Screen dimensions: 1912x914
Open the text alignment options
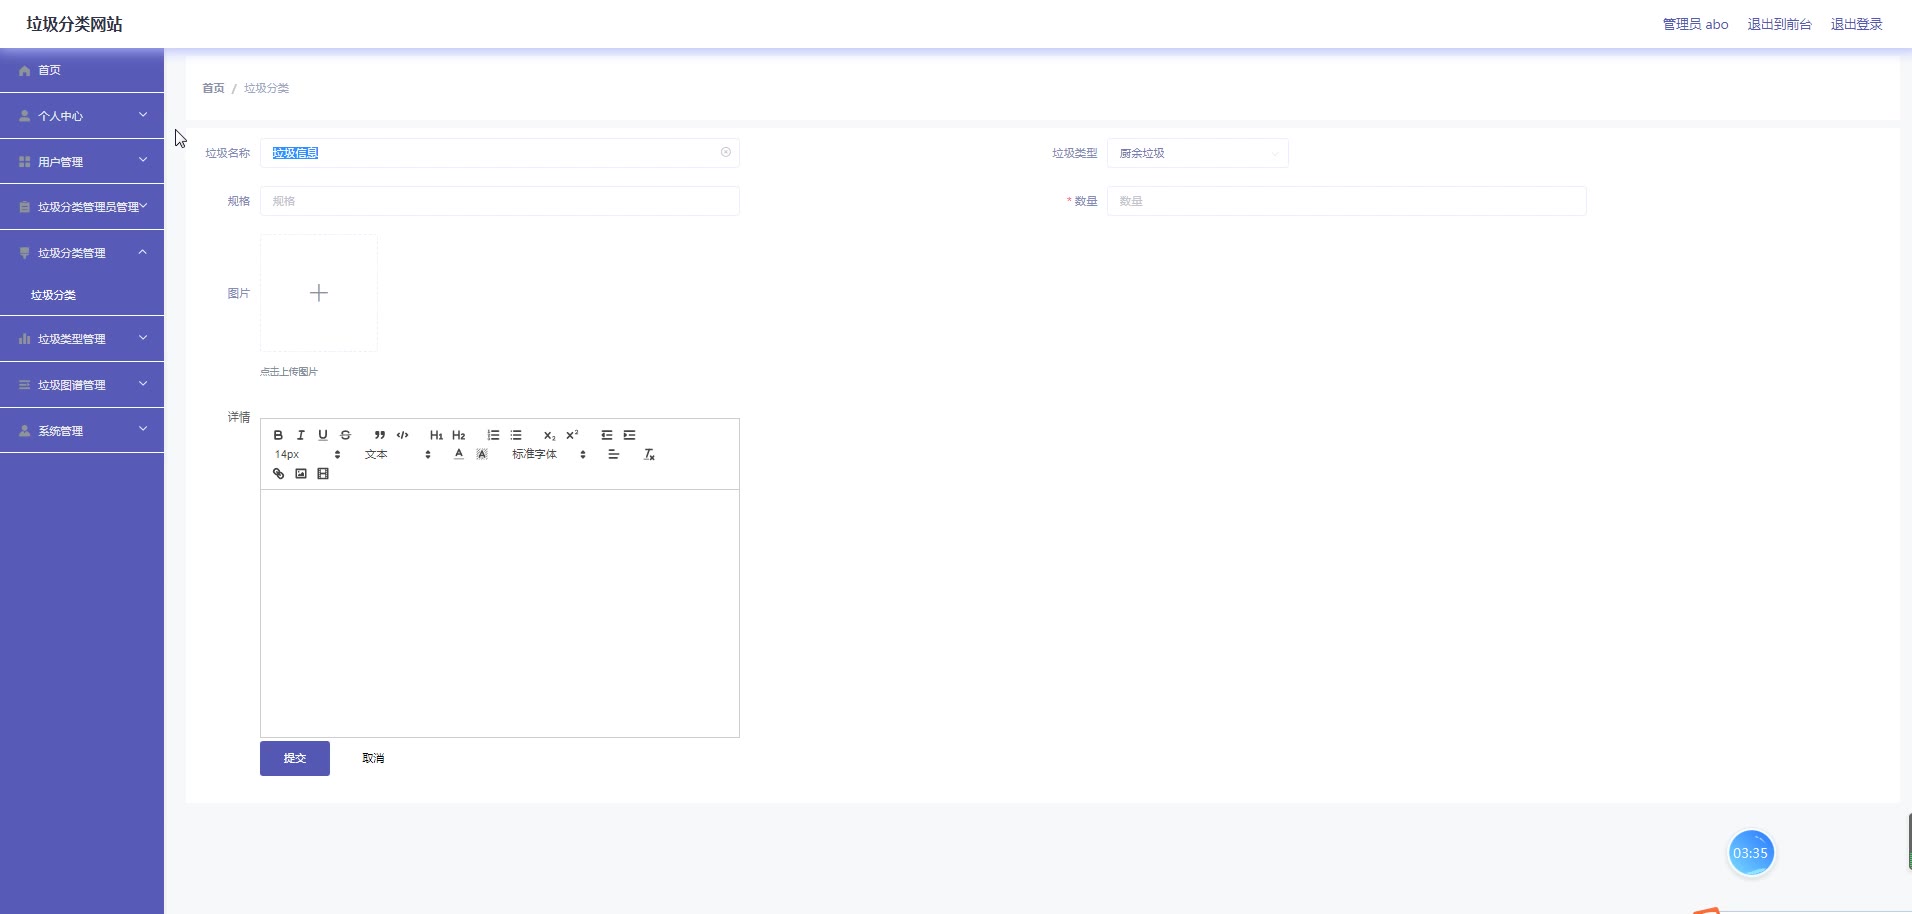(x=614, y=454)
